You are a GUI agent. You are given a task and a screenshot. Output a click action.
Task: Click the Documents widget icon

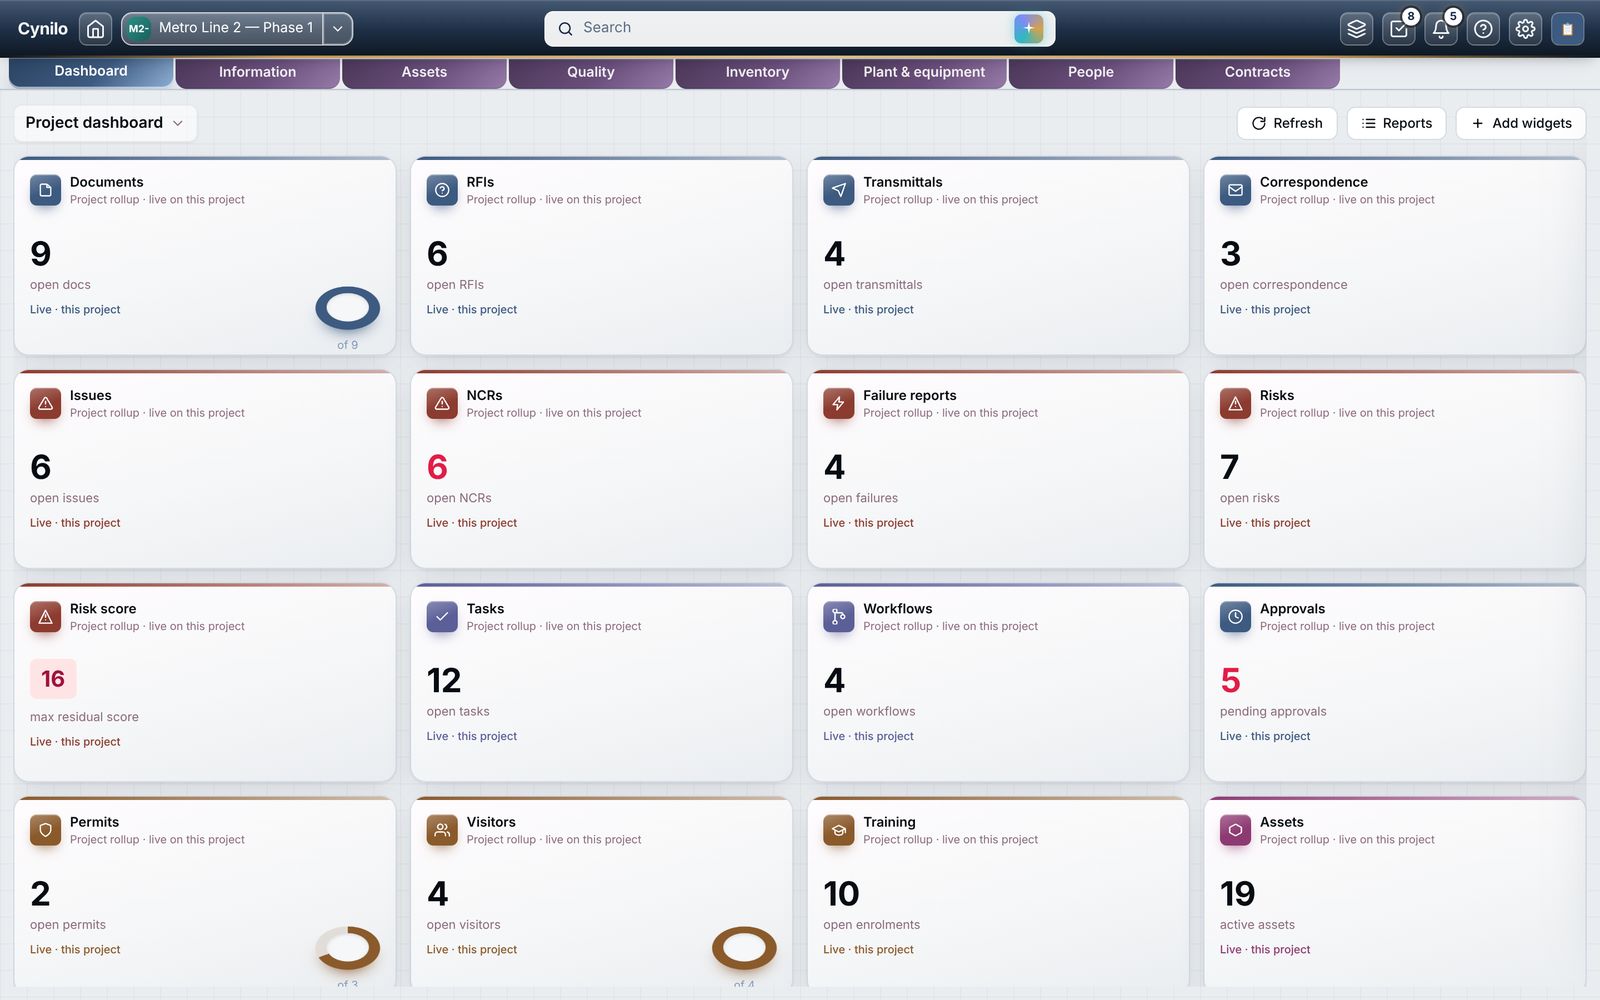coord(45,190)
